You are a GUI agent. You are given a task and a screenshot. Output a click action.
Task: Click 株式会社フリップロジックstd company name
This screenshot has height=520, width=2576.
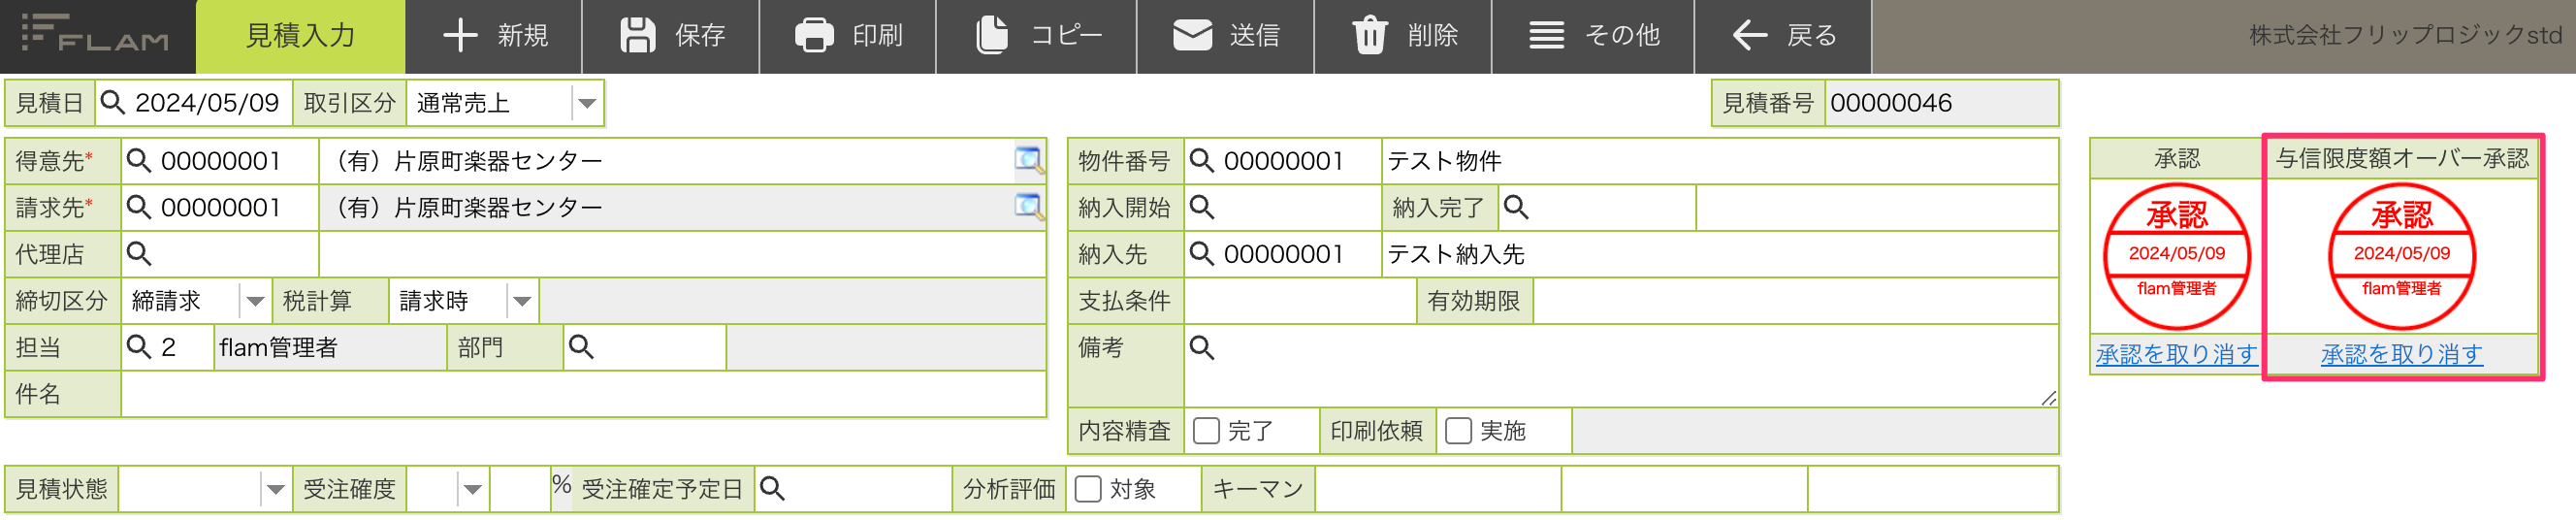2405,36
